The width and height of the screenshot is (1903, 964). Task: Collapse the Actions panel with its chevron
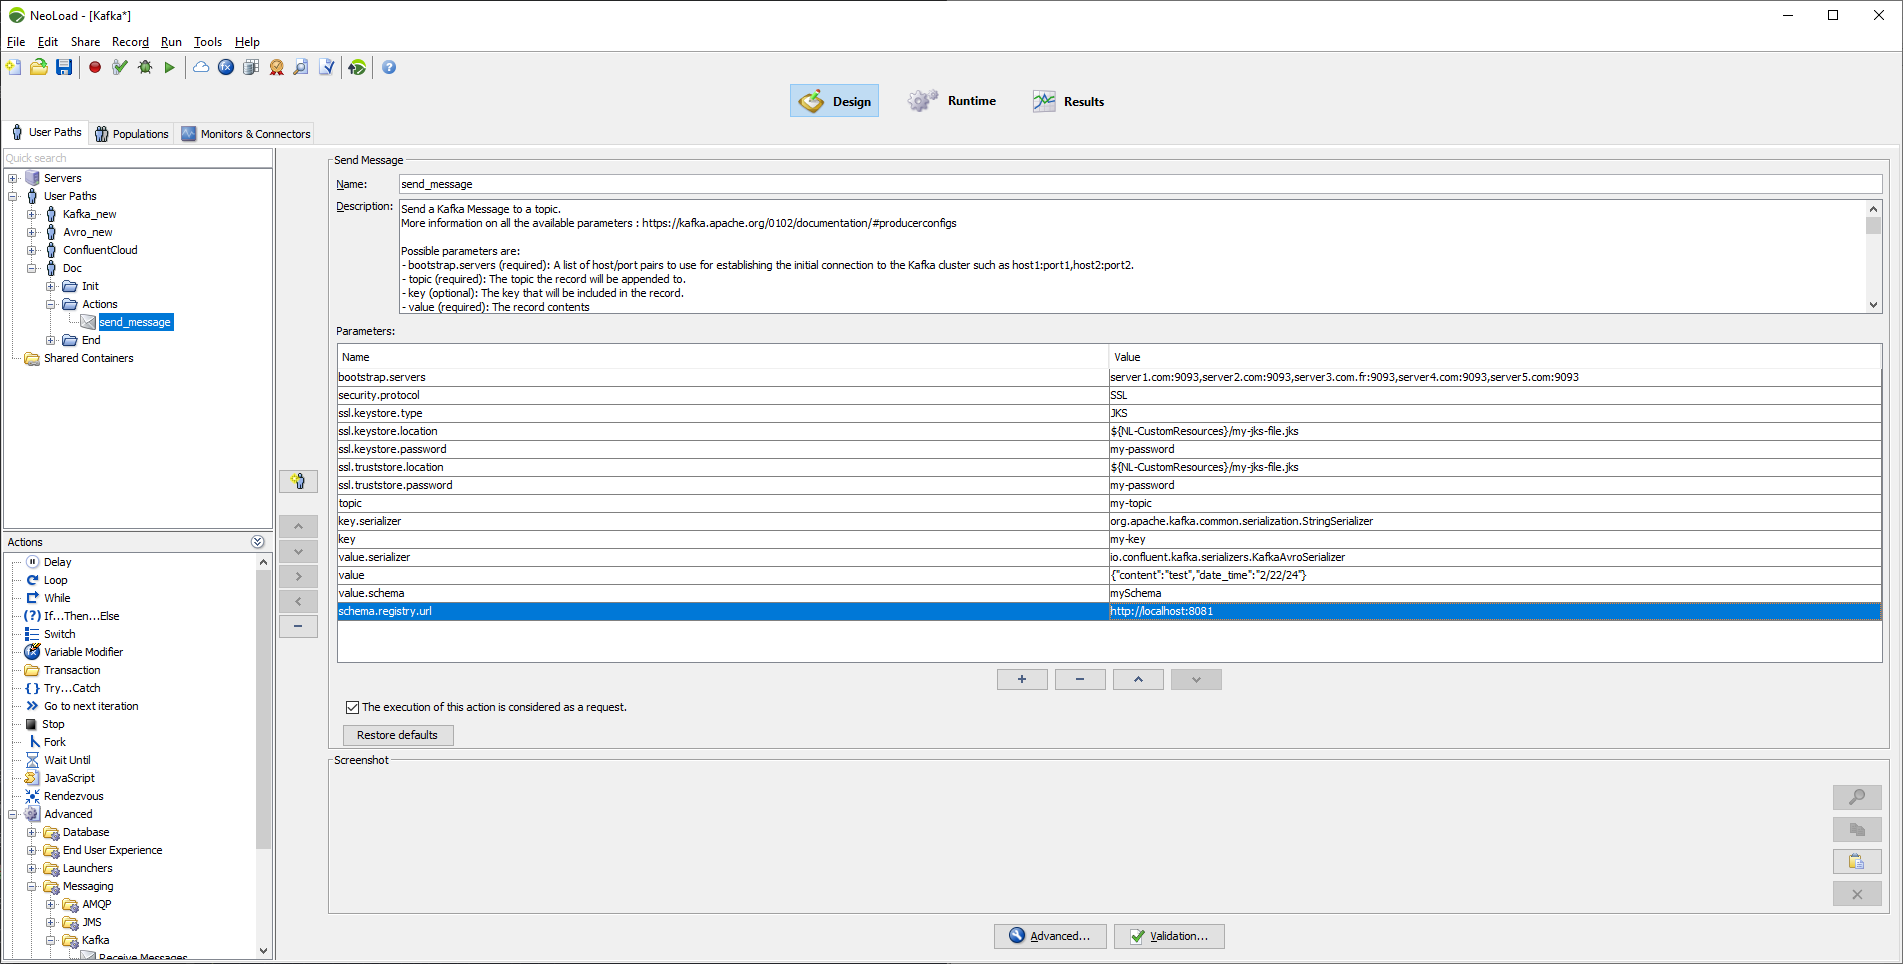click(257, 541)
